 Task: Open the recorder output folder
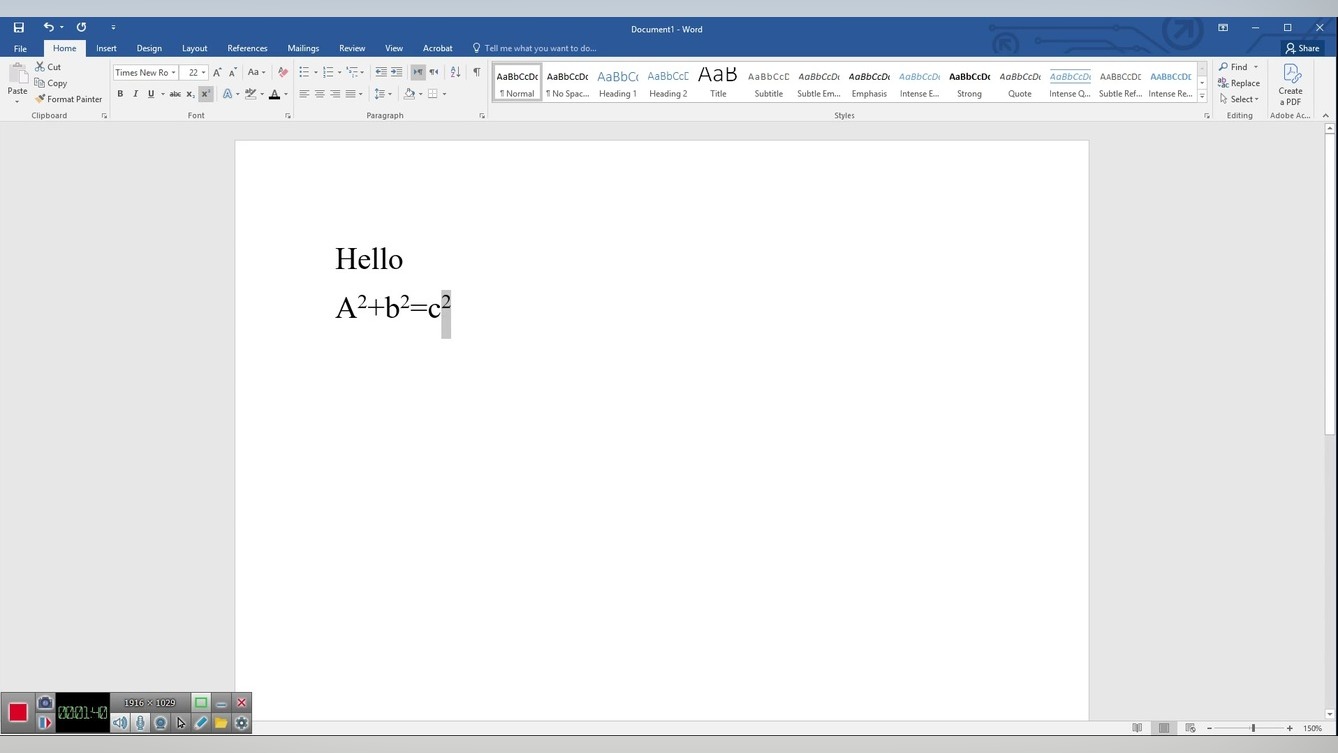(x=221, y=723)
